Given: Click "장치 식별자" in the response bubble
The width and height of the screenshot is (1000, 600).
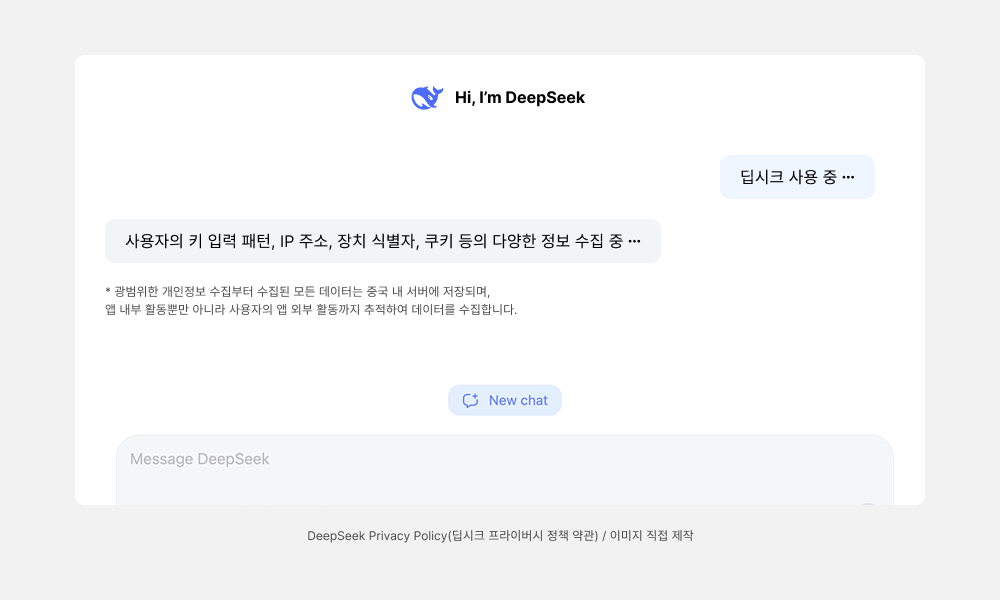Looking at the screenshot, I should point(376,241).
